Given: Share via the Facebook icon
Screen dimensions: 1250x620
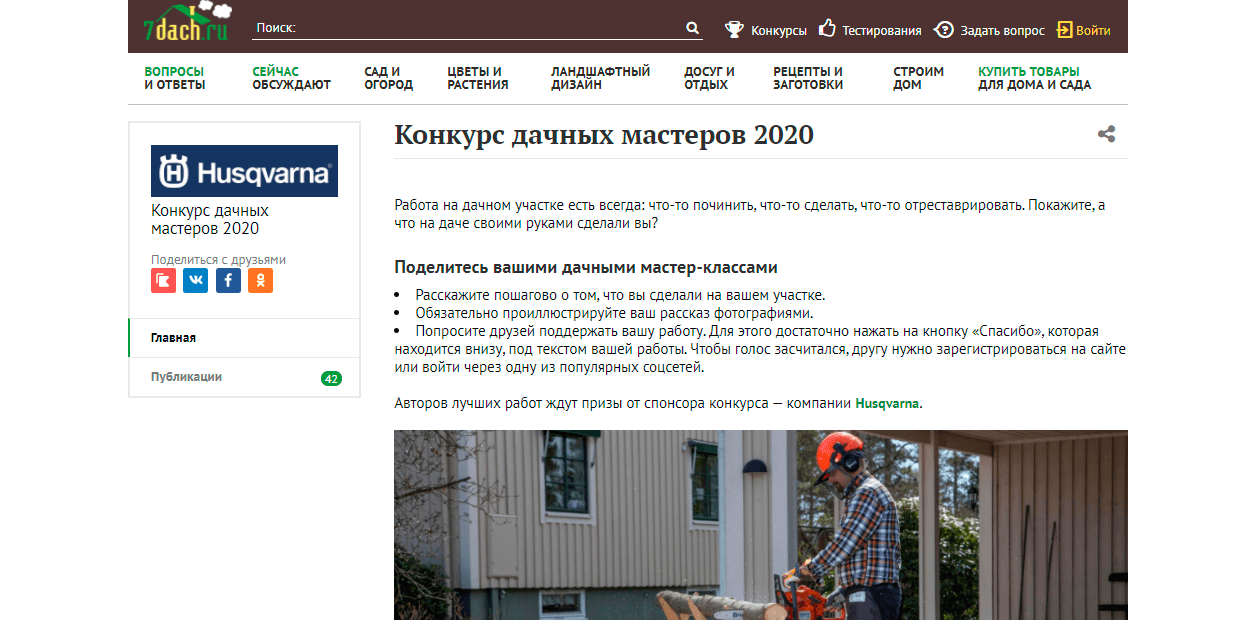Looking at the screenshot, I should tap(228, 281).
